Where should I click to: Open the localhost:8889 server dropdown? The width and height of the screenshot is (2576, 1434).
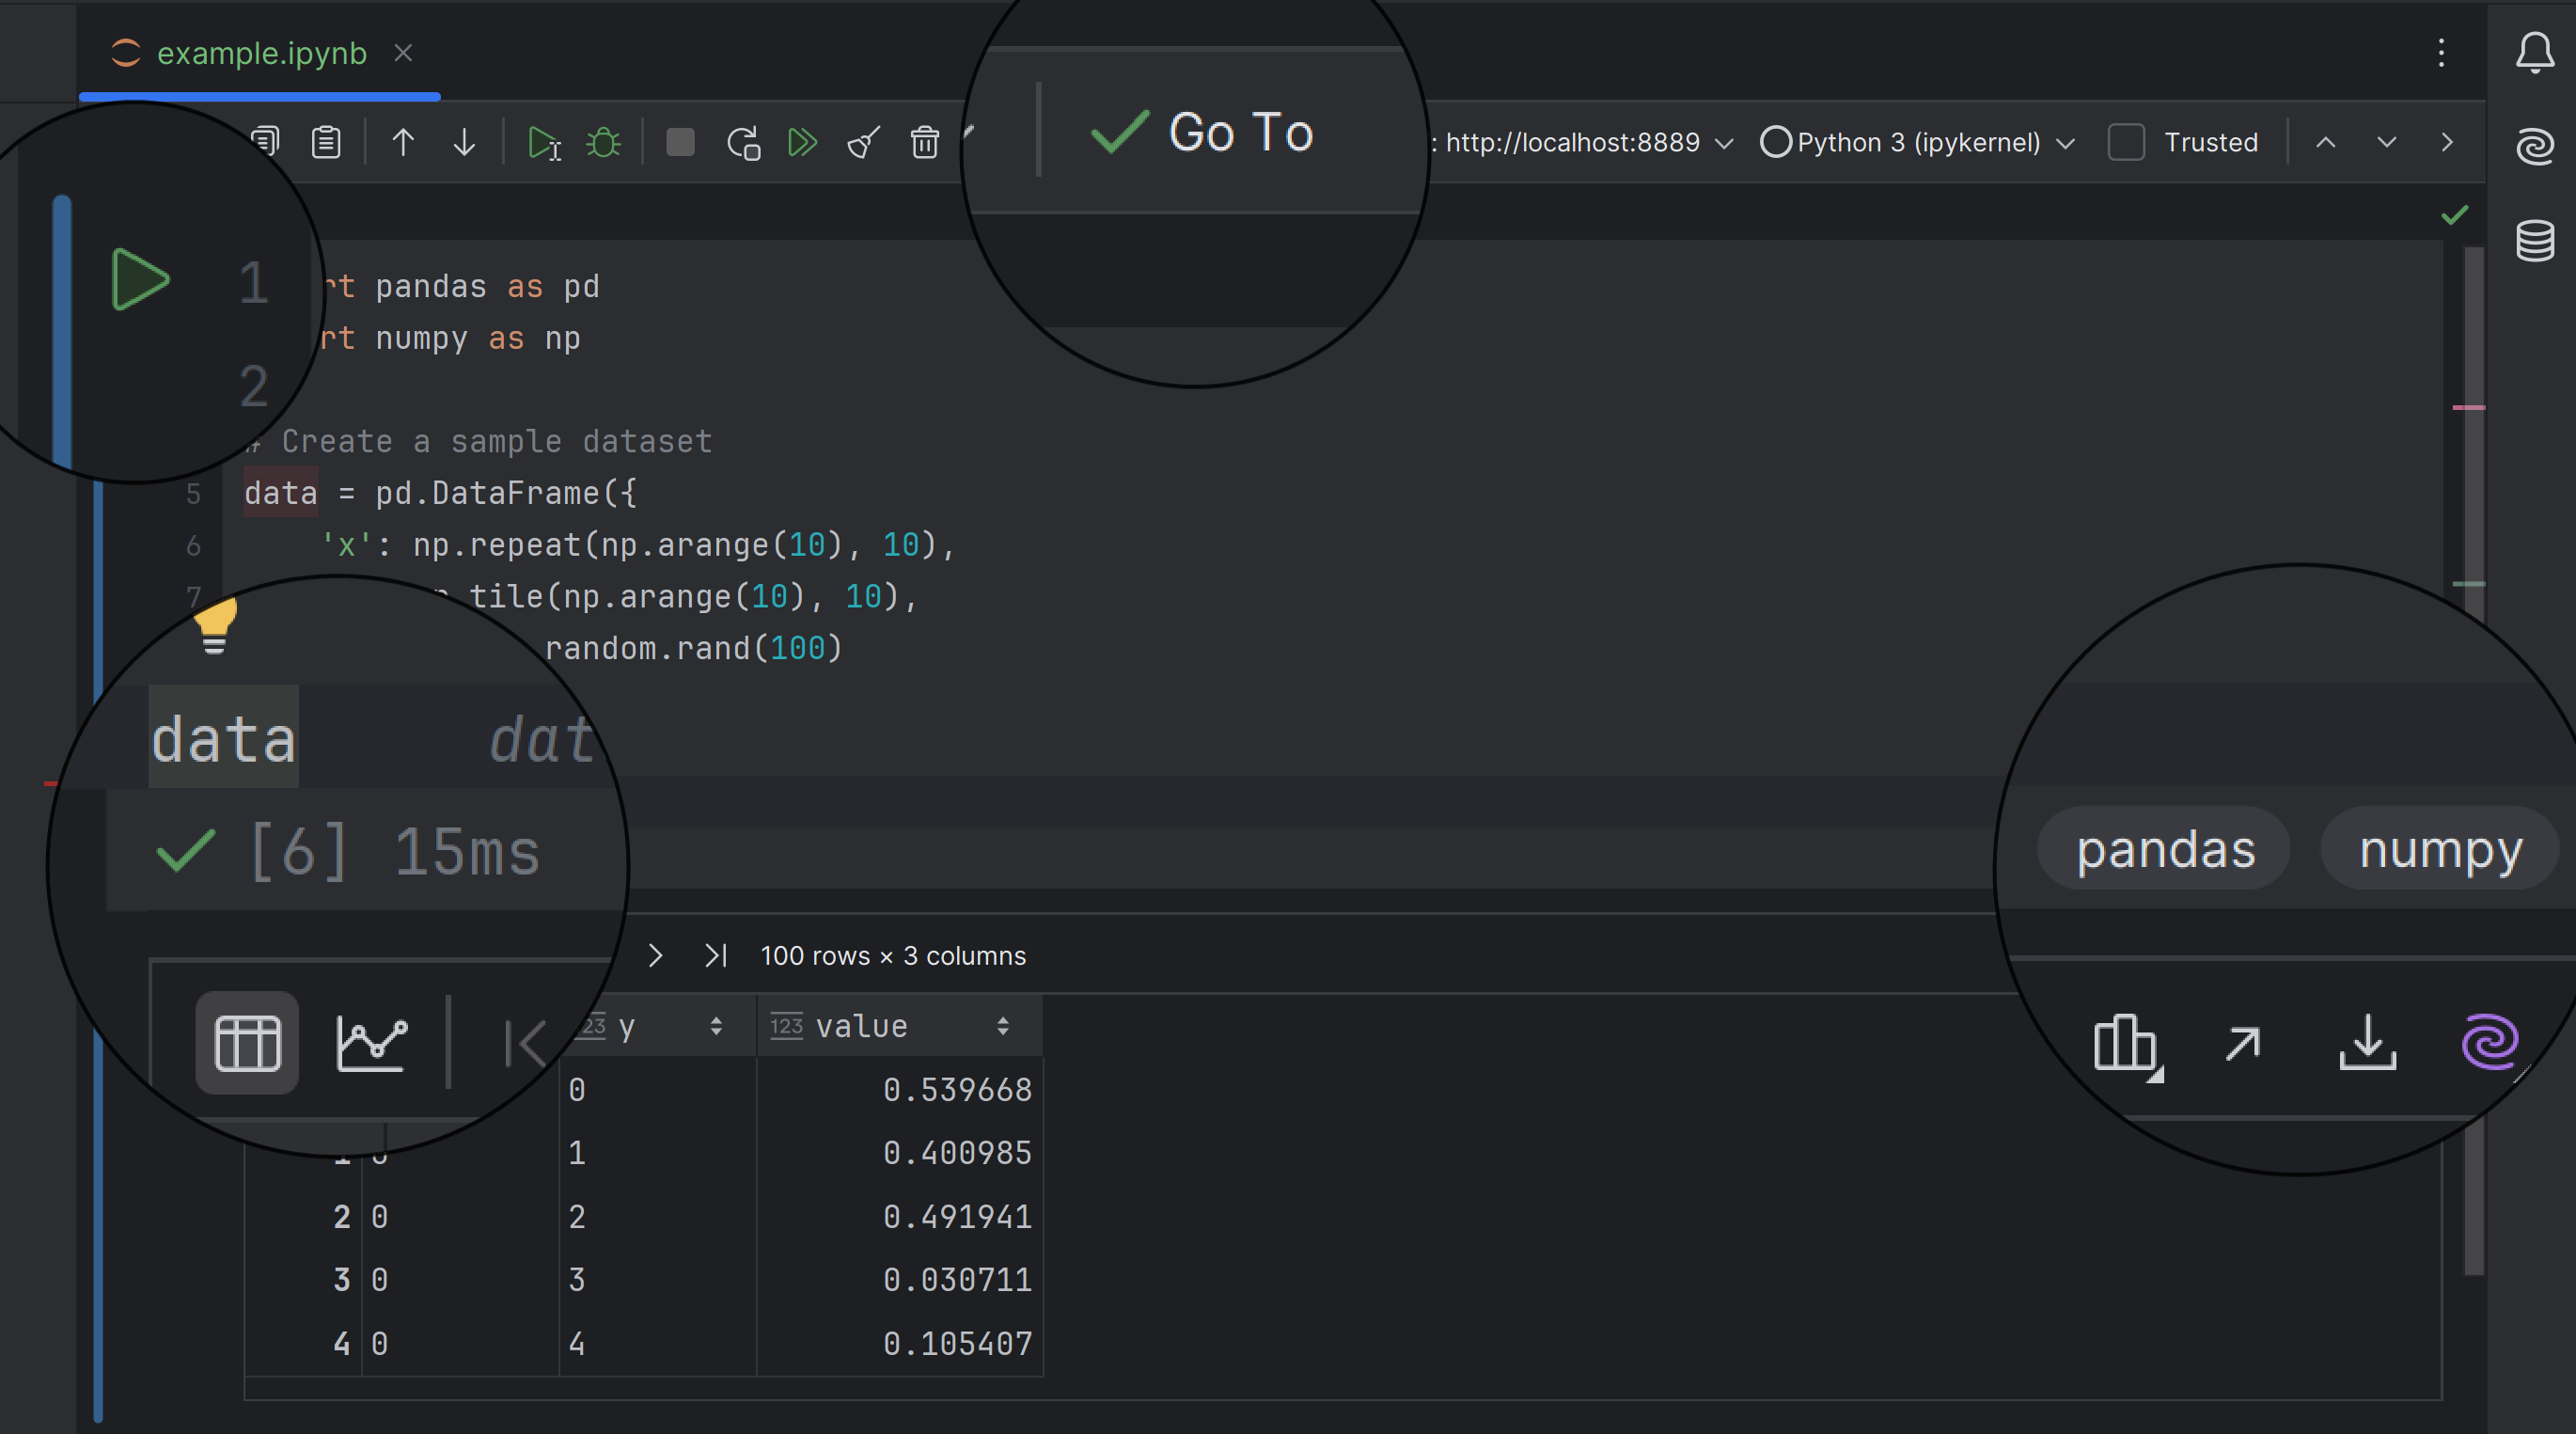click(1590, 143)
